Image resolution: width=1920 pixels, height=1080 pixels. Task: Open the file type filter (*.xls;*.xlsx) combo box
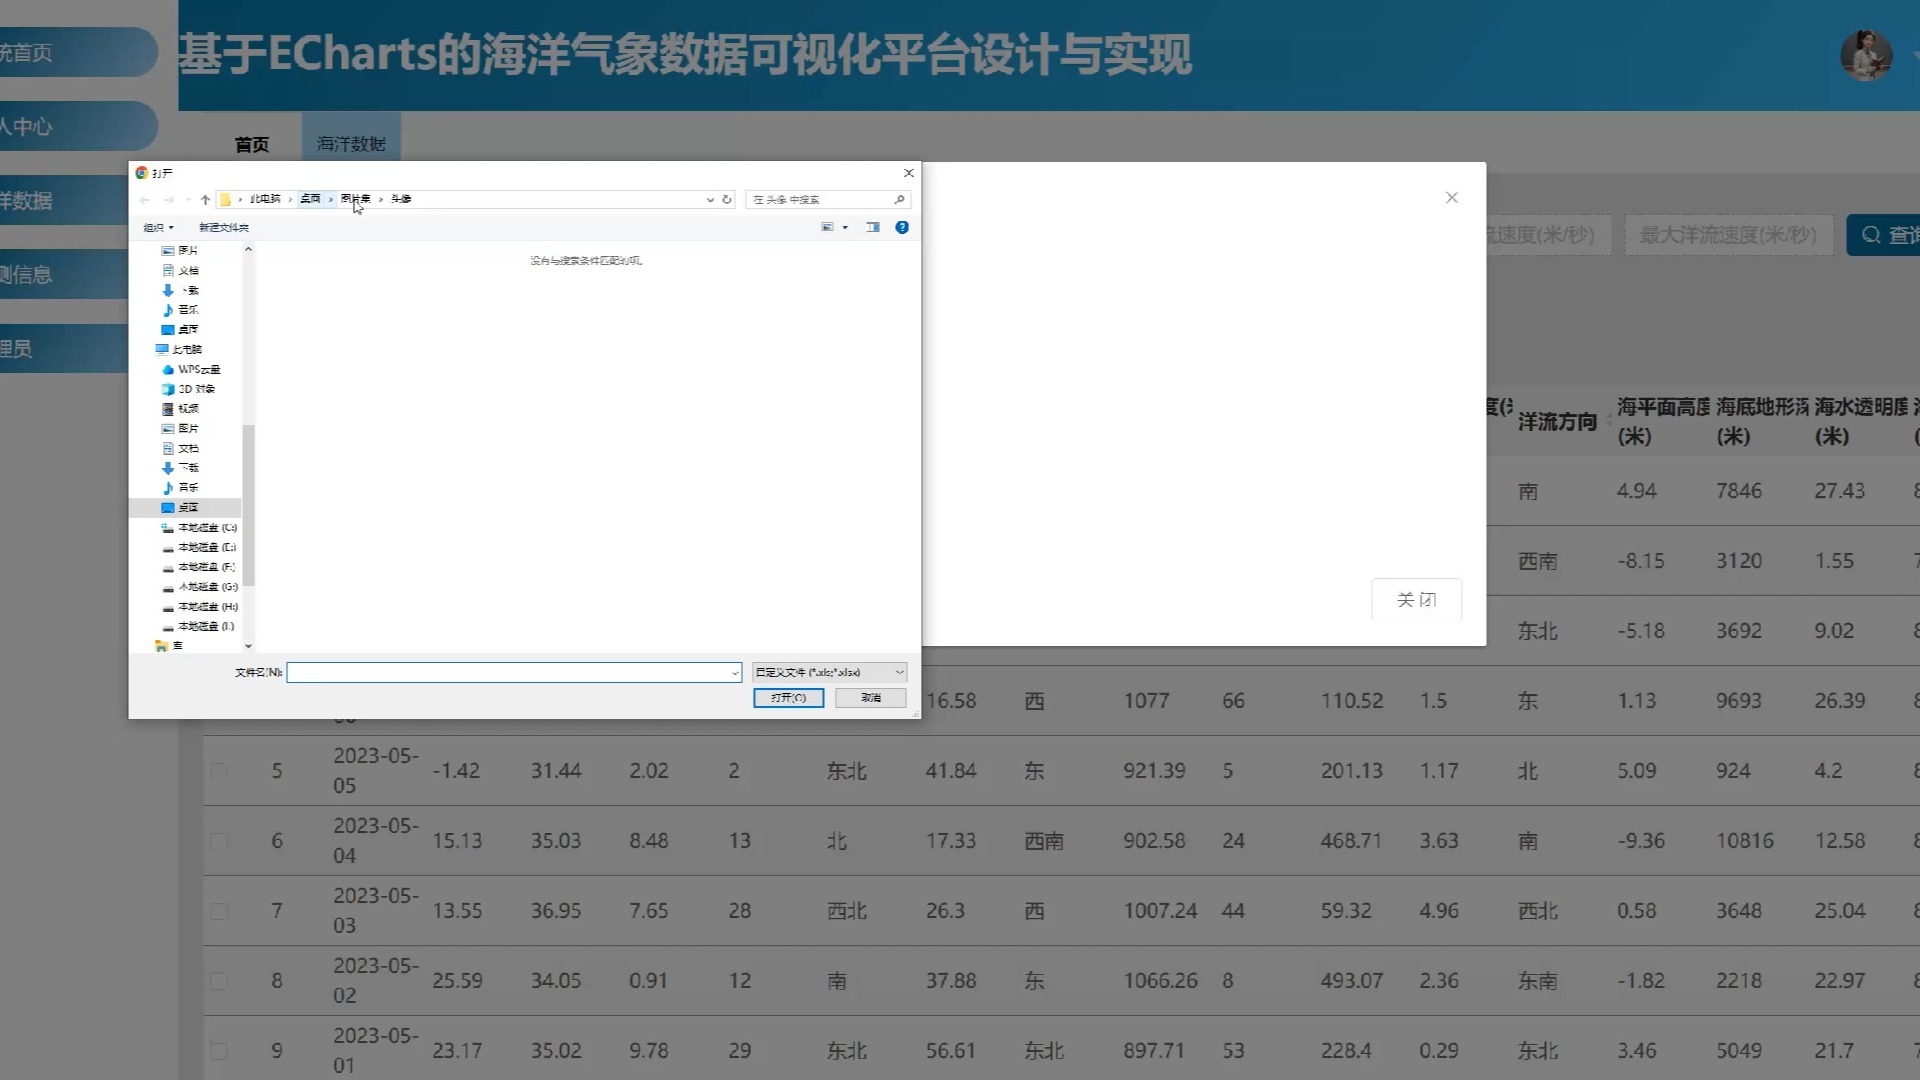click(x=829, y=673)
